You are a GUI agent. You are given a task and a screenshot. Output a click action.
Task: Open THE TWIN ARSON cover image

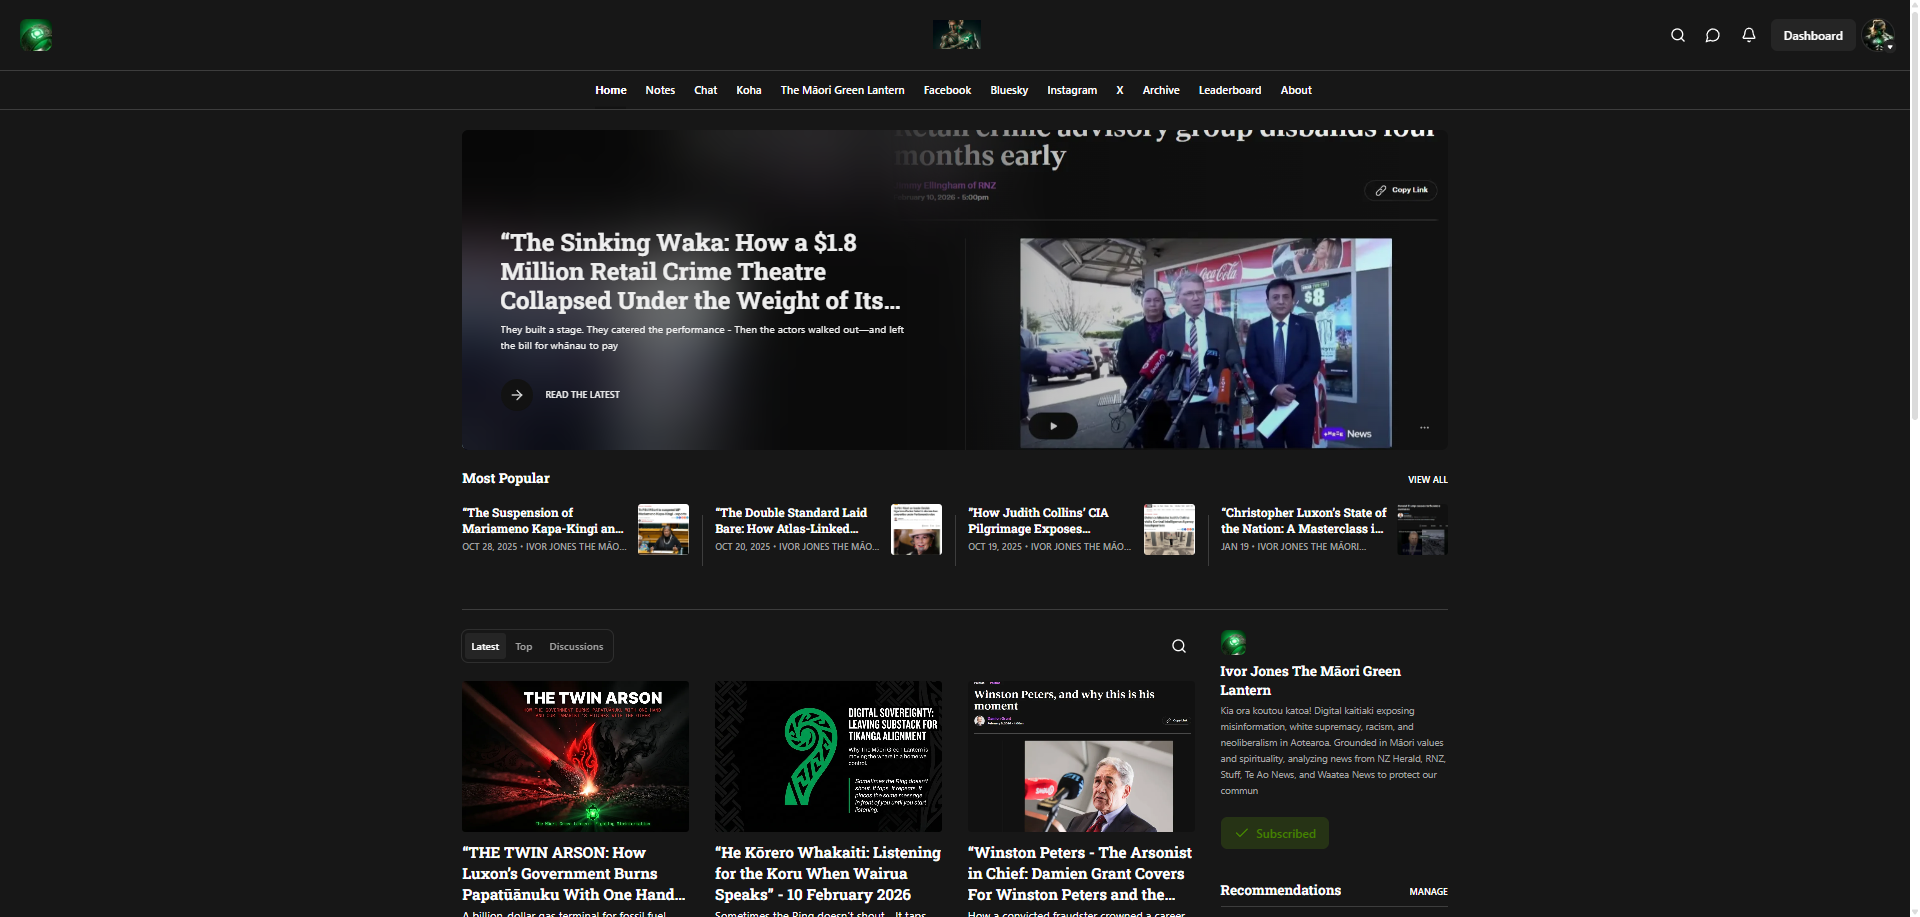click(x=575, y=756)
